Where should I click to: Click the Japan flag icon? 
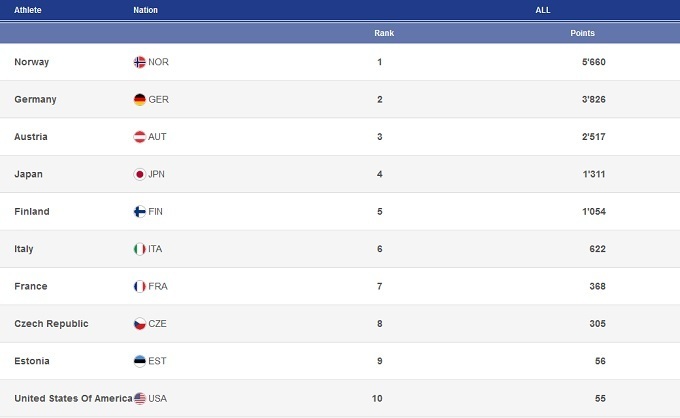click(x=139, y=174)
